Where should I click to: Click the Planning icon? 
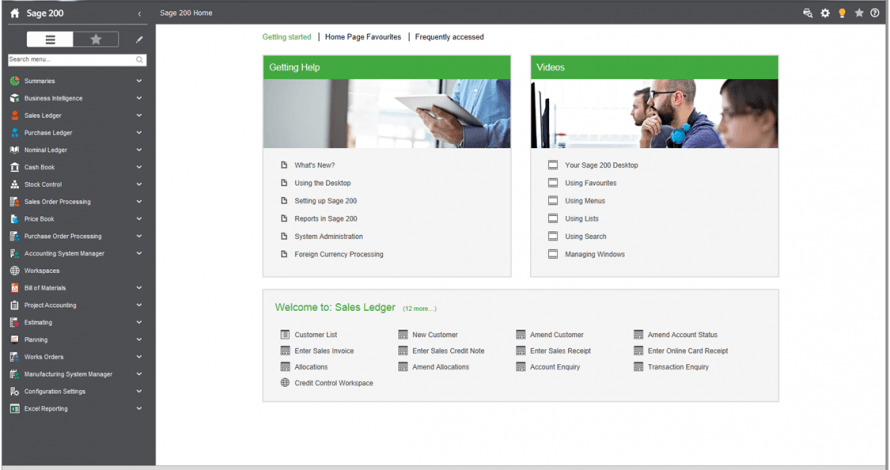[x=15, y=340]
